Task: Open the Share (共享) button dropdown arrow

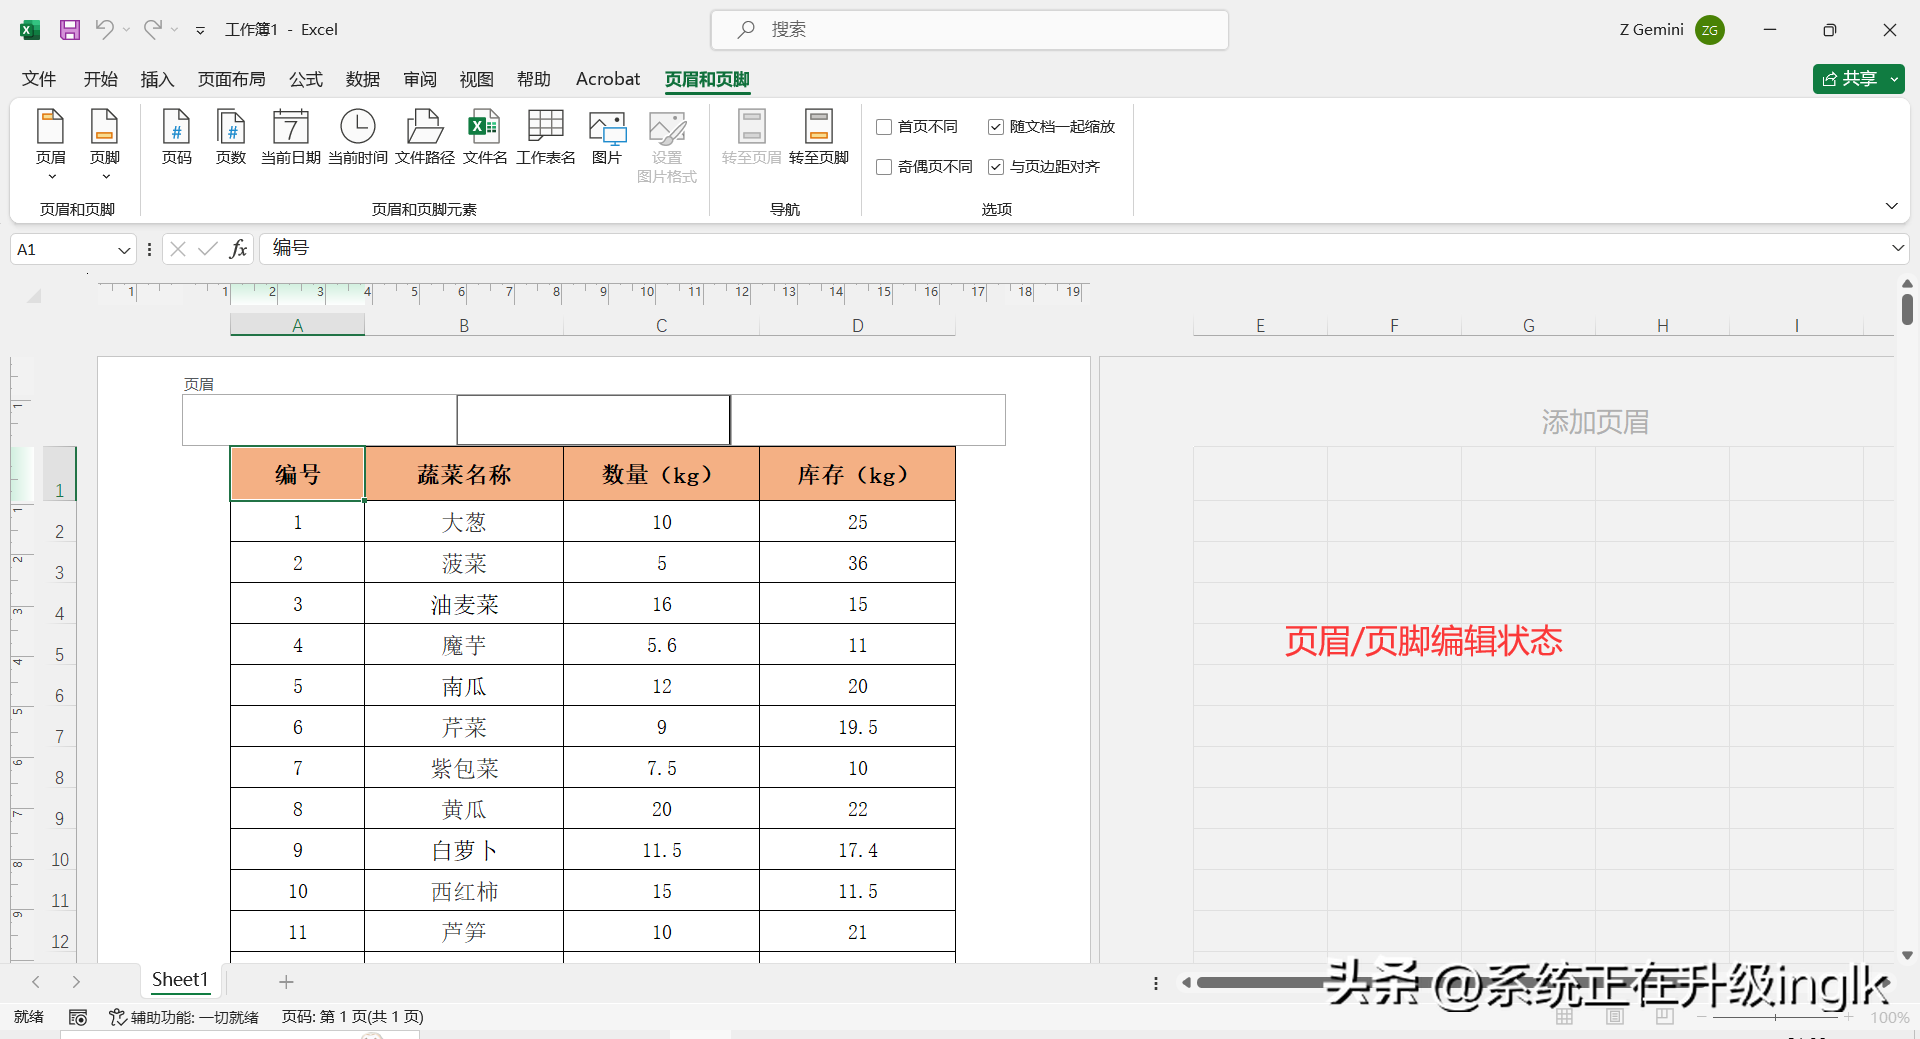Action: point(1895,79)
